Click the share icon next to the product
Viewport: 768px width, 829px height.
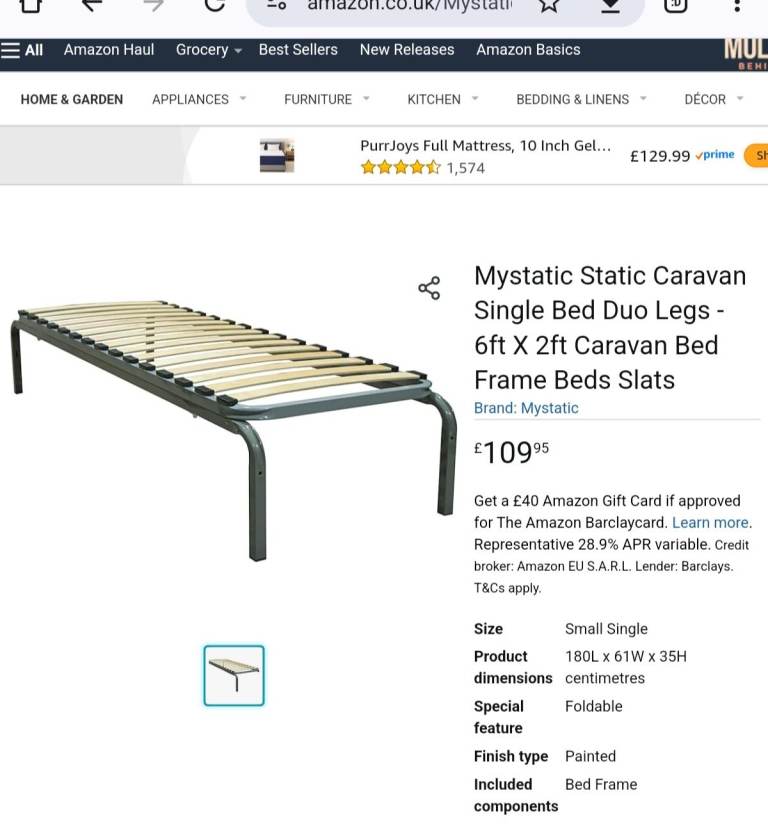(x=429, y=288)
